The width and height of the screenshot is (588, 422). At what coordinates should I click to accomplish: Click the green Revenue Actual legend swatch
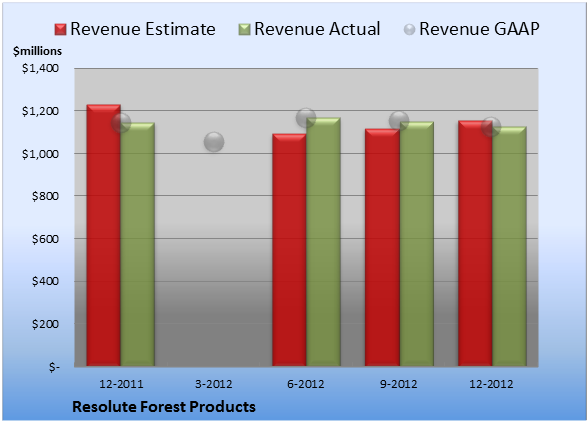click(x=244, y=30)
